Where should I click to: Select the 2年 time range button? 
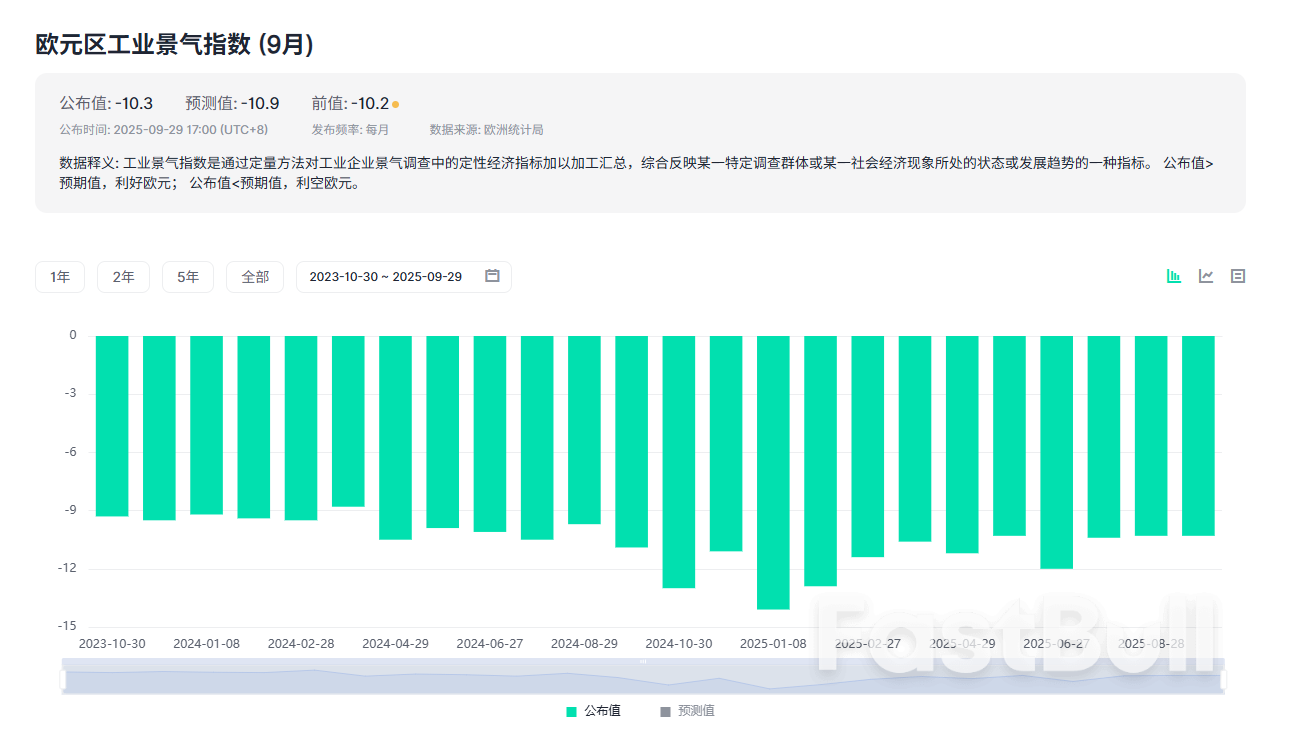coord(123,276)
